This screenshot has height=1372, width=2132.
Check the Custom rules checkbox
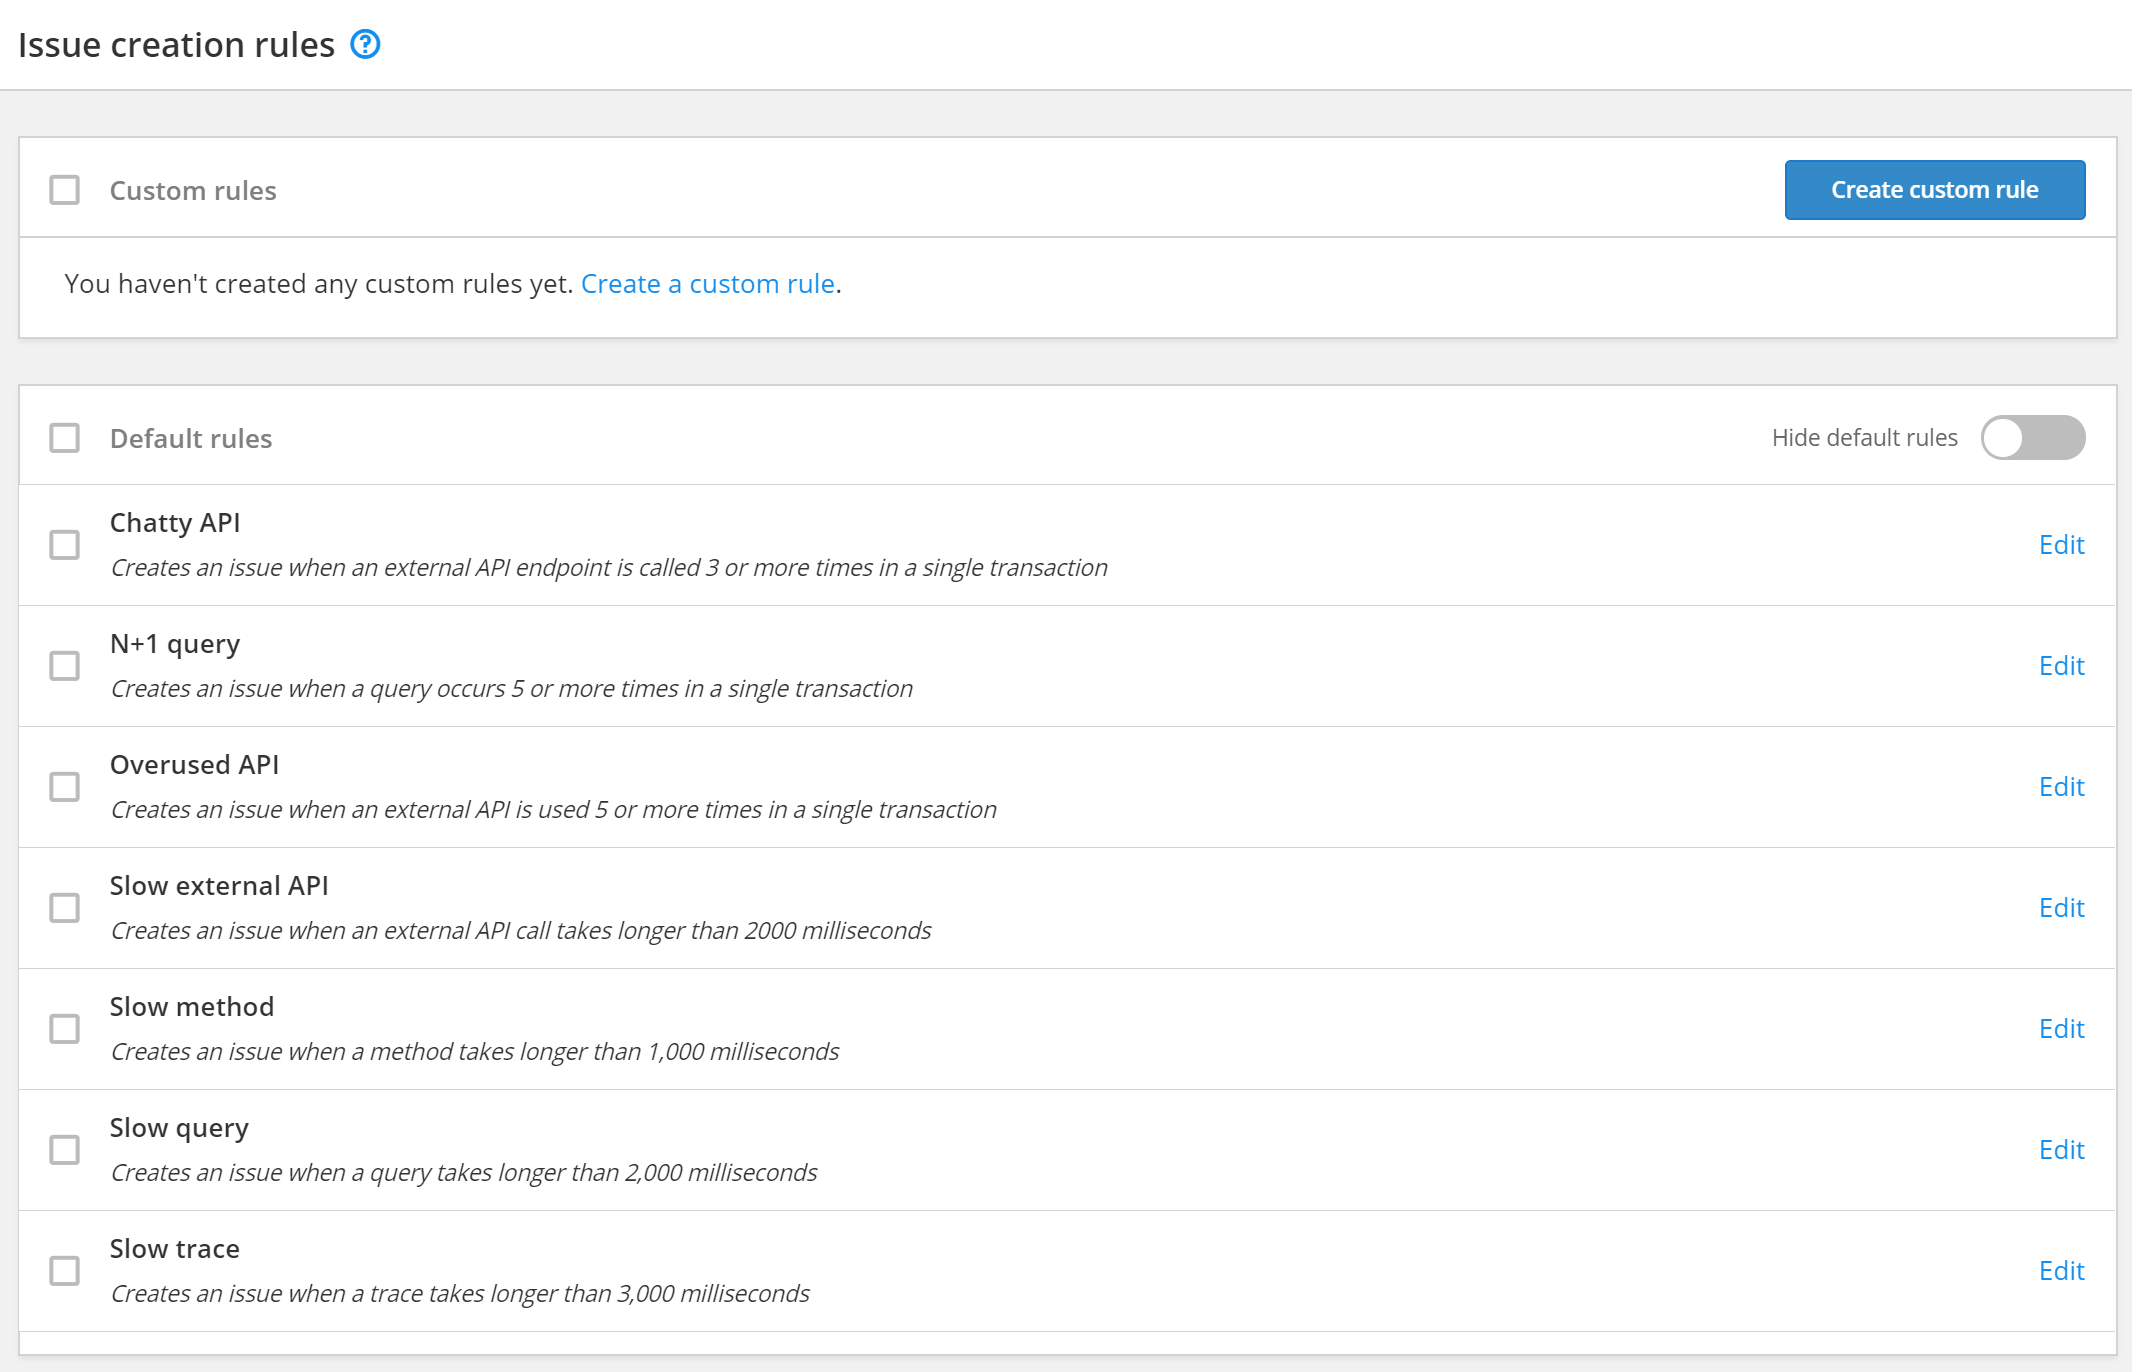tap(65, 190)
